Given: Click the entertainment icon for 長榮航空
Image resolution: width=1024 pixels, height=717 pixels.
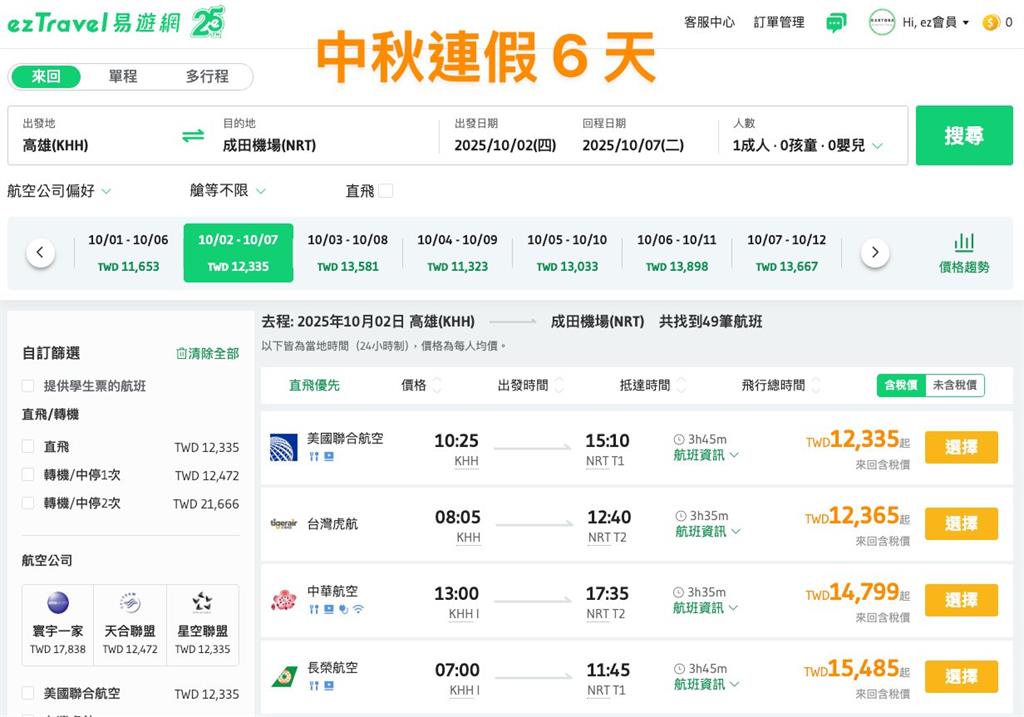Looking at the screenshot, I should point(329,686).
